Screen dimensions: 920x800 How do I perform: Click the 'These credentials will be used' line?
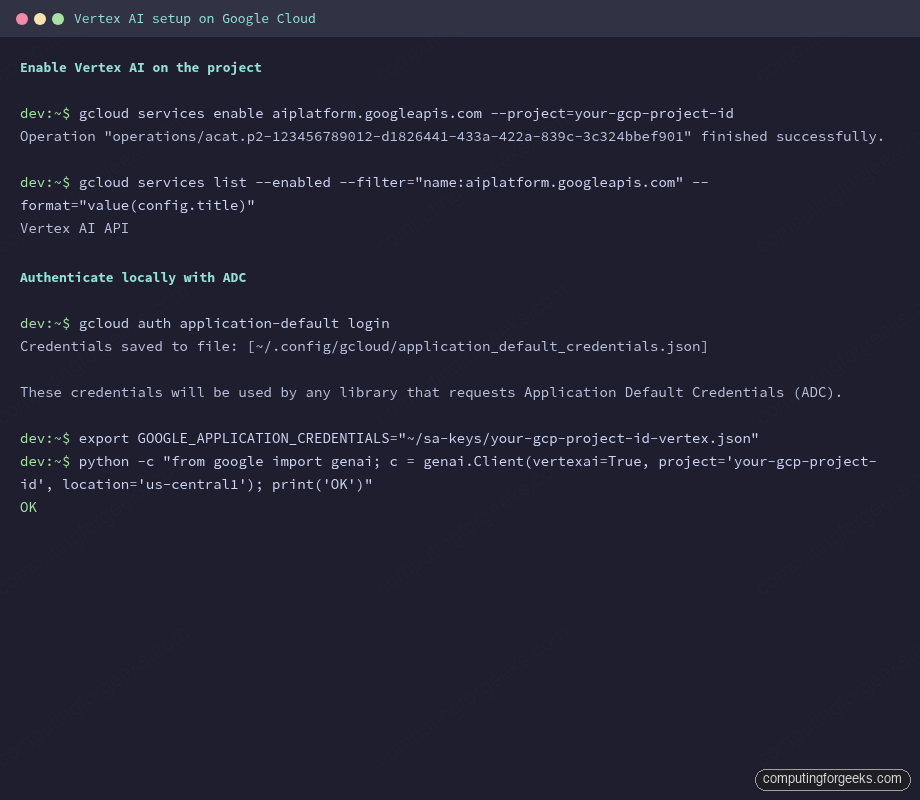coord(431,392)
